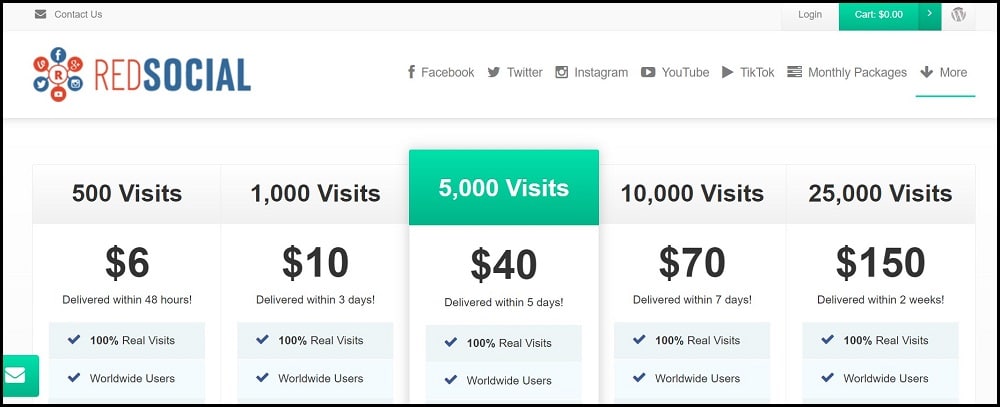The width and height of the screenshot is (1000, 407).
Task: Click the YouTube play icon in the menu
Action: (648, 72)
